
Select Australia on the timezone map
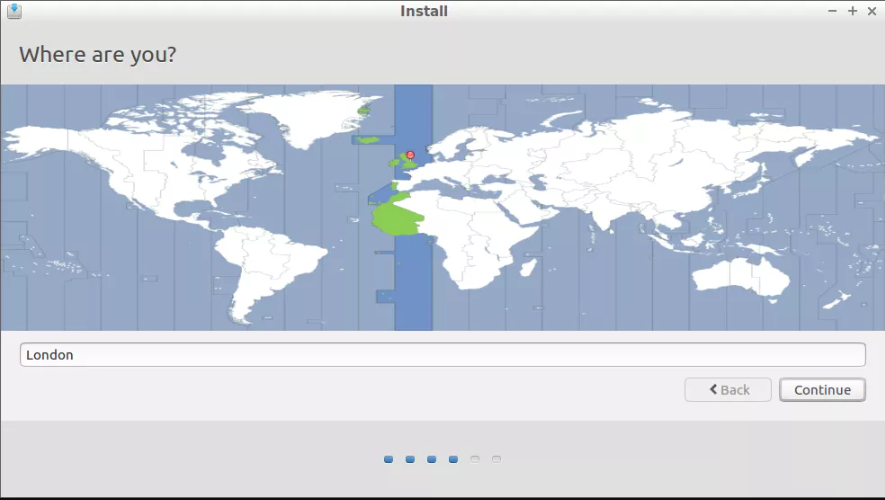coord(741,277)
